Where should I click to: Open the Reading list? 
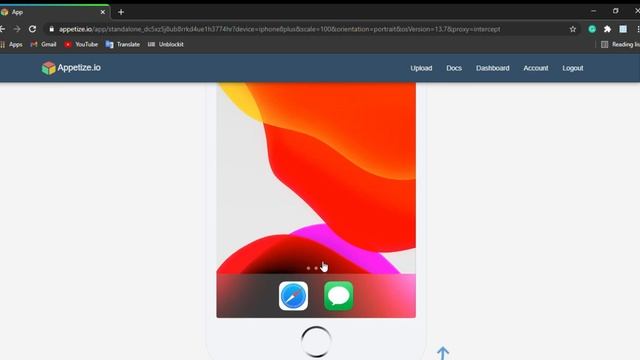point(620,44)
